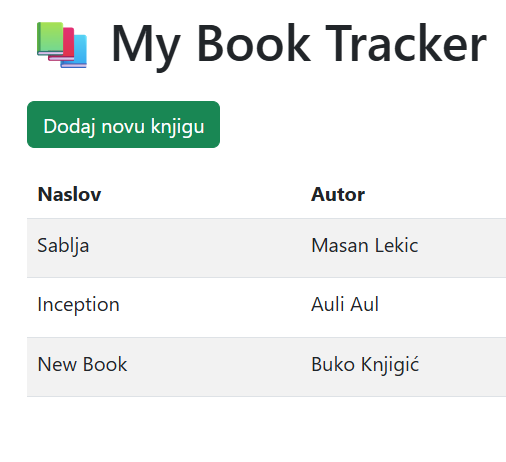Click the surname Lekic in first row
Image resolution: width=506 pixels, height=462 pixels.
click(x=396, y=245)
